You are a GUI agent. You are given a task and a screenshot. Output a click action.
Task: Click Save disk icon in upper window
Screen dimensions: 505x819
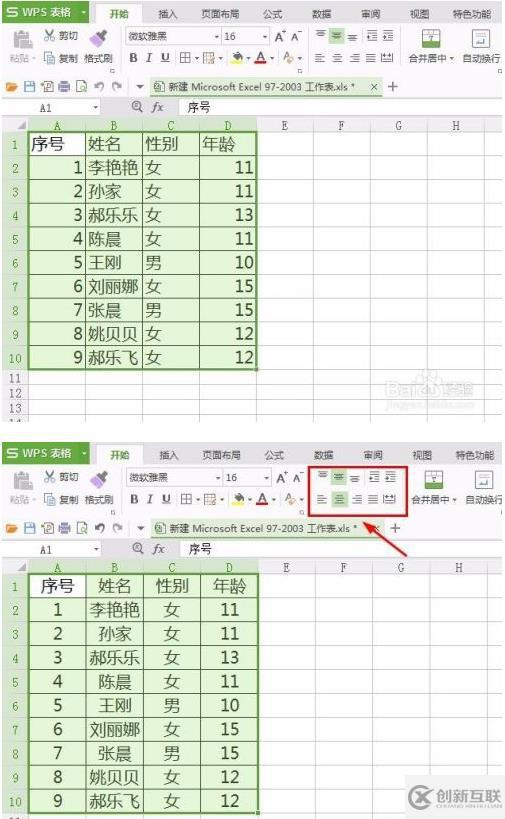[30, 87]
